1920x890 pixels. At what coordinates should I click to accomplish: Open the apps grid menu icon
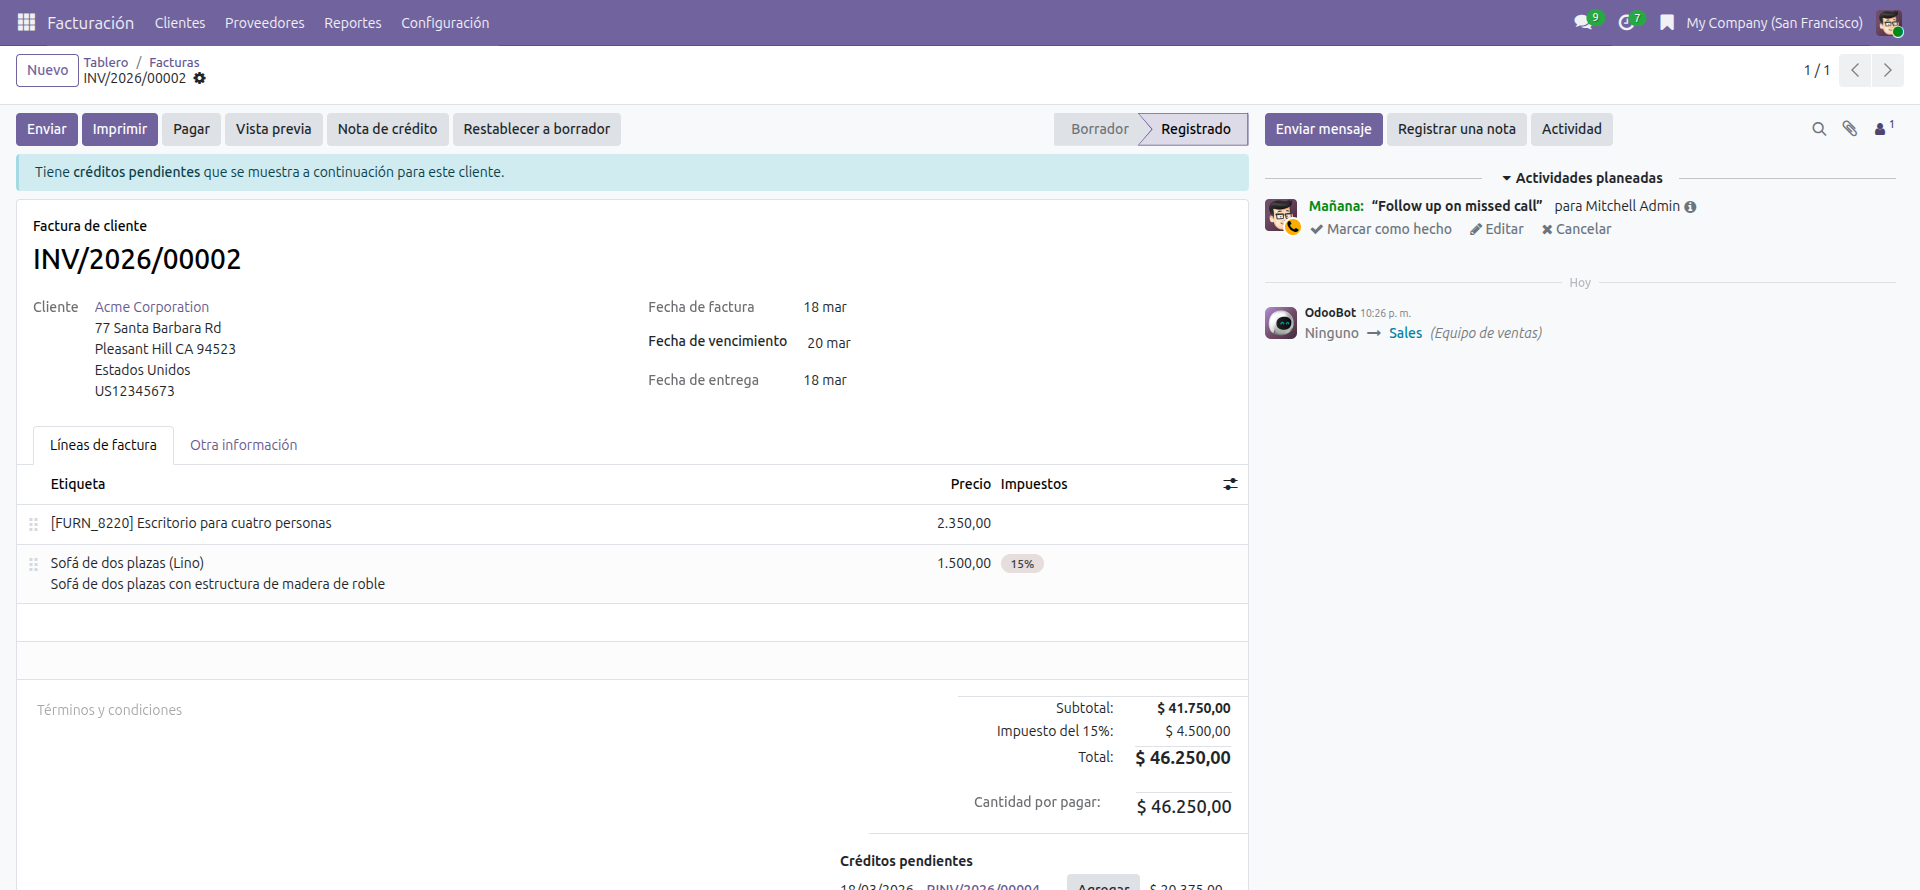pyautogui.click(x=26, y=22)
